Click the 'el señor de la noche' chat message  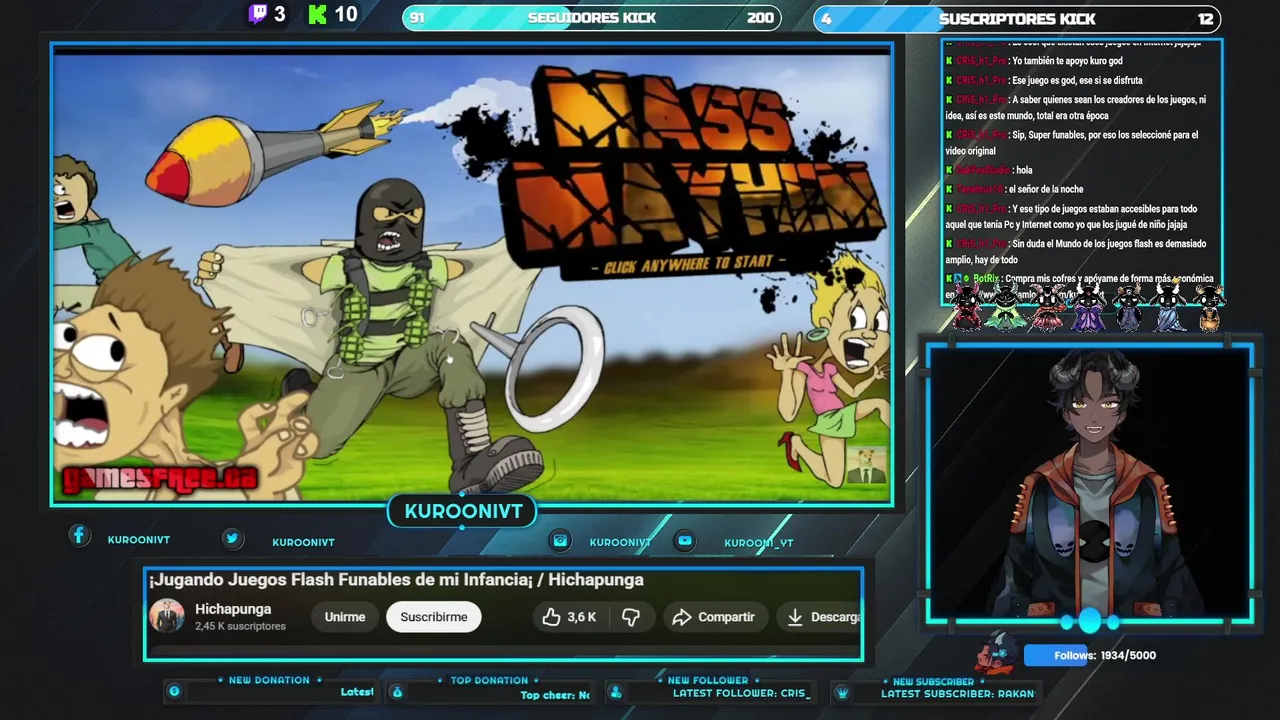pyautogui.click(x=1046, y=189)
